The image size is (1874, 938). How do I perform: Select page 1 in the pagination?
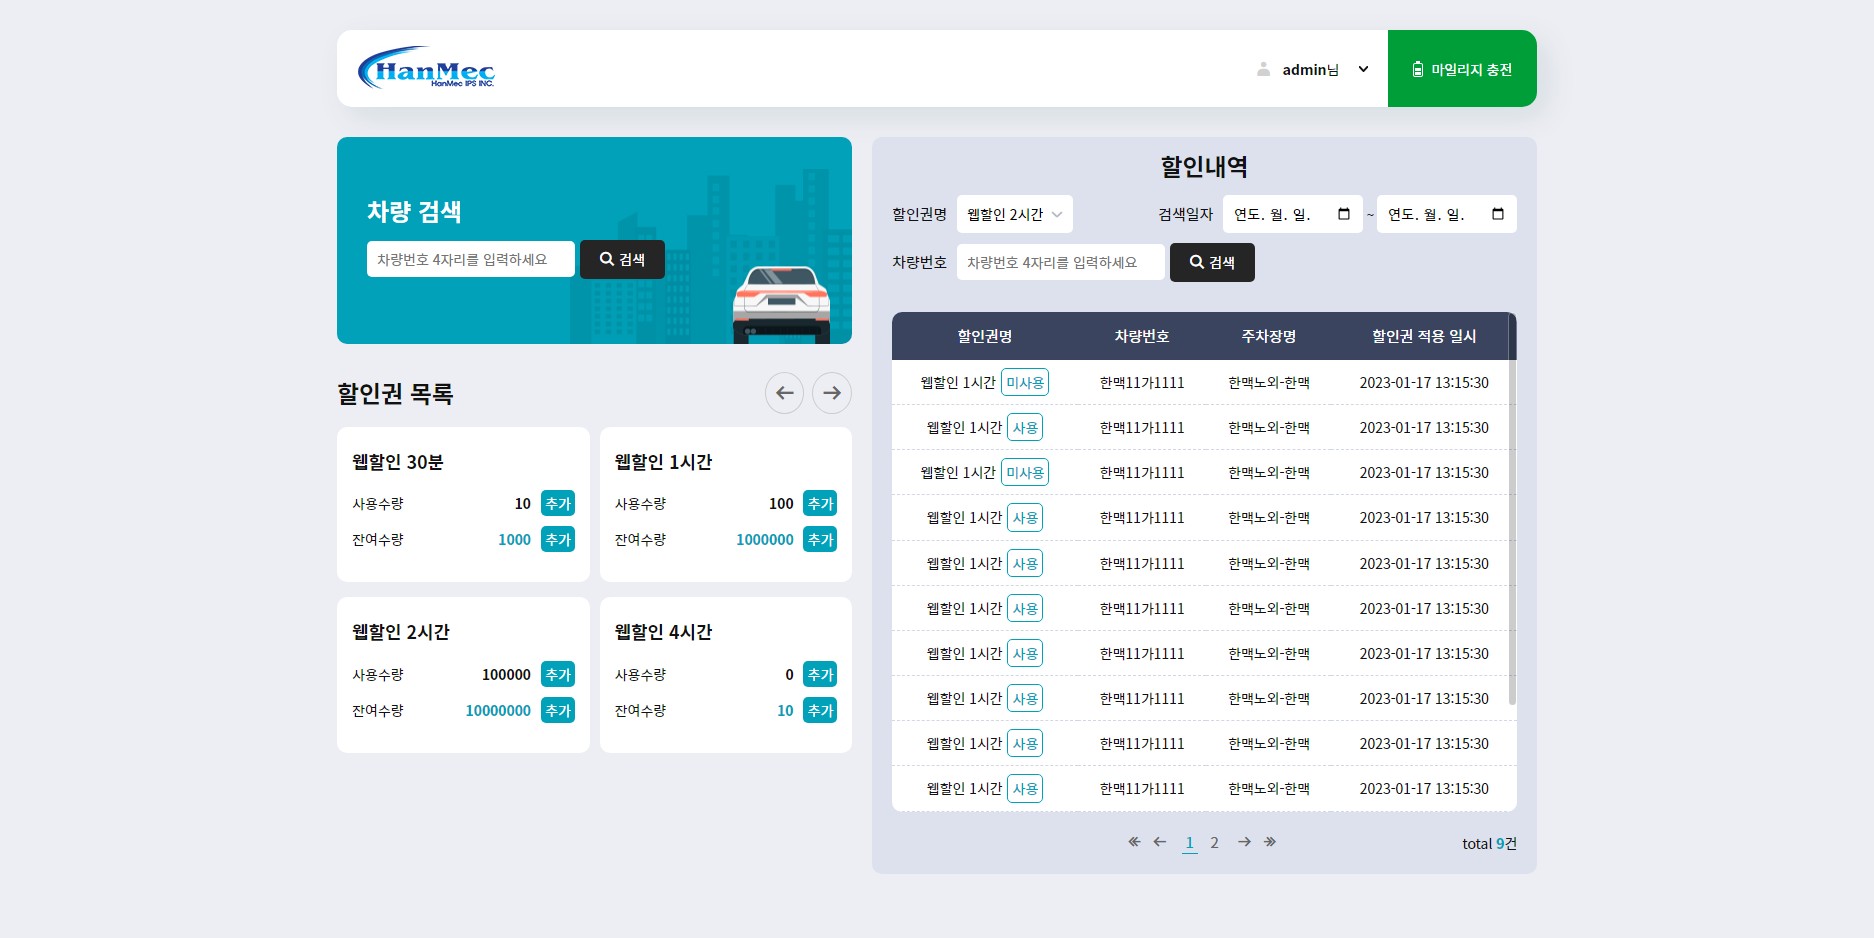[1189, 842]
